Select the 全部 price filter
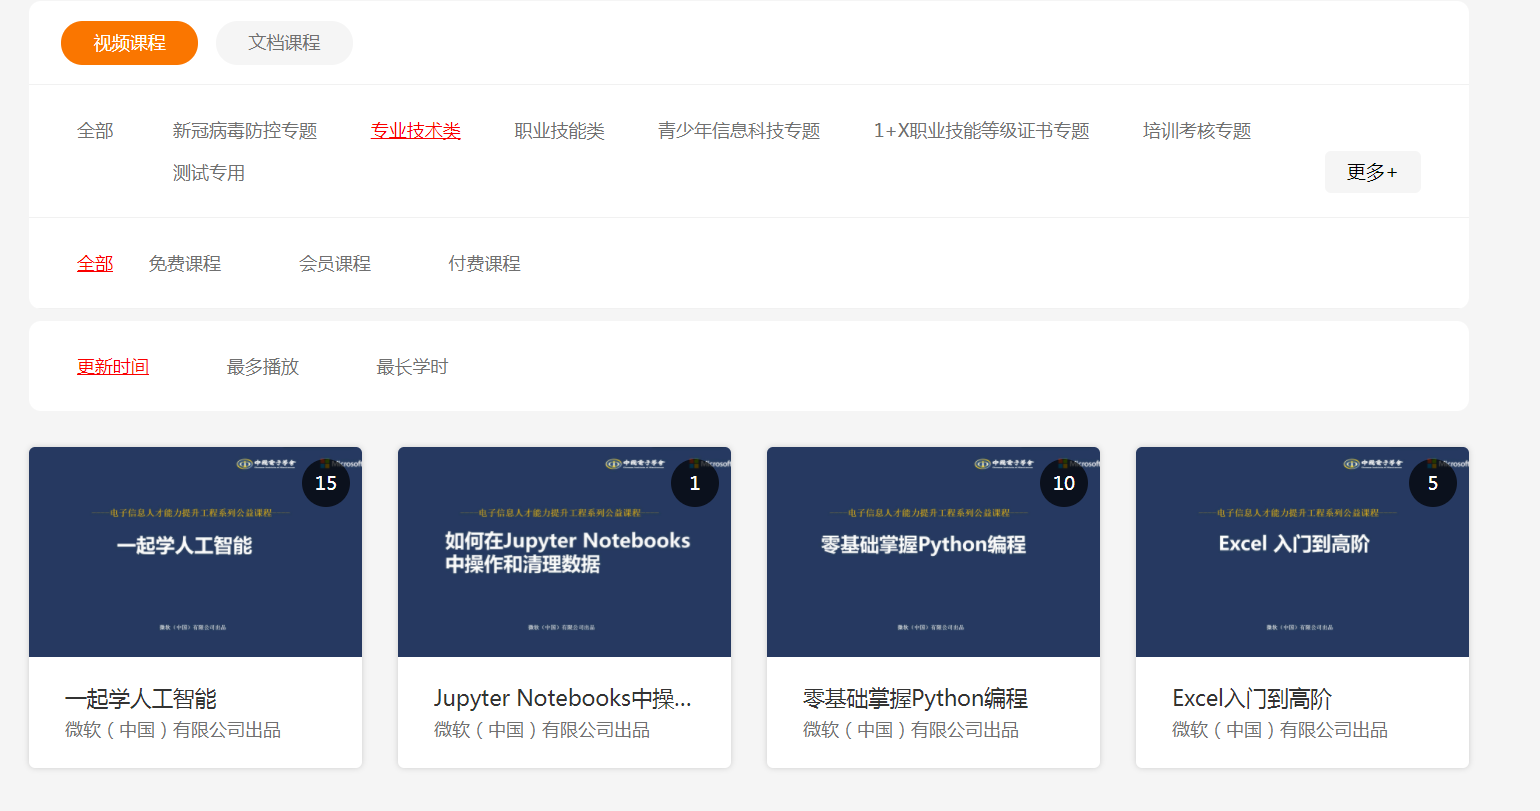 (95, 264)
